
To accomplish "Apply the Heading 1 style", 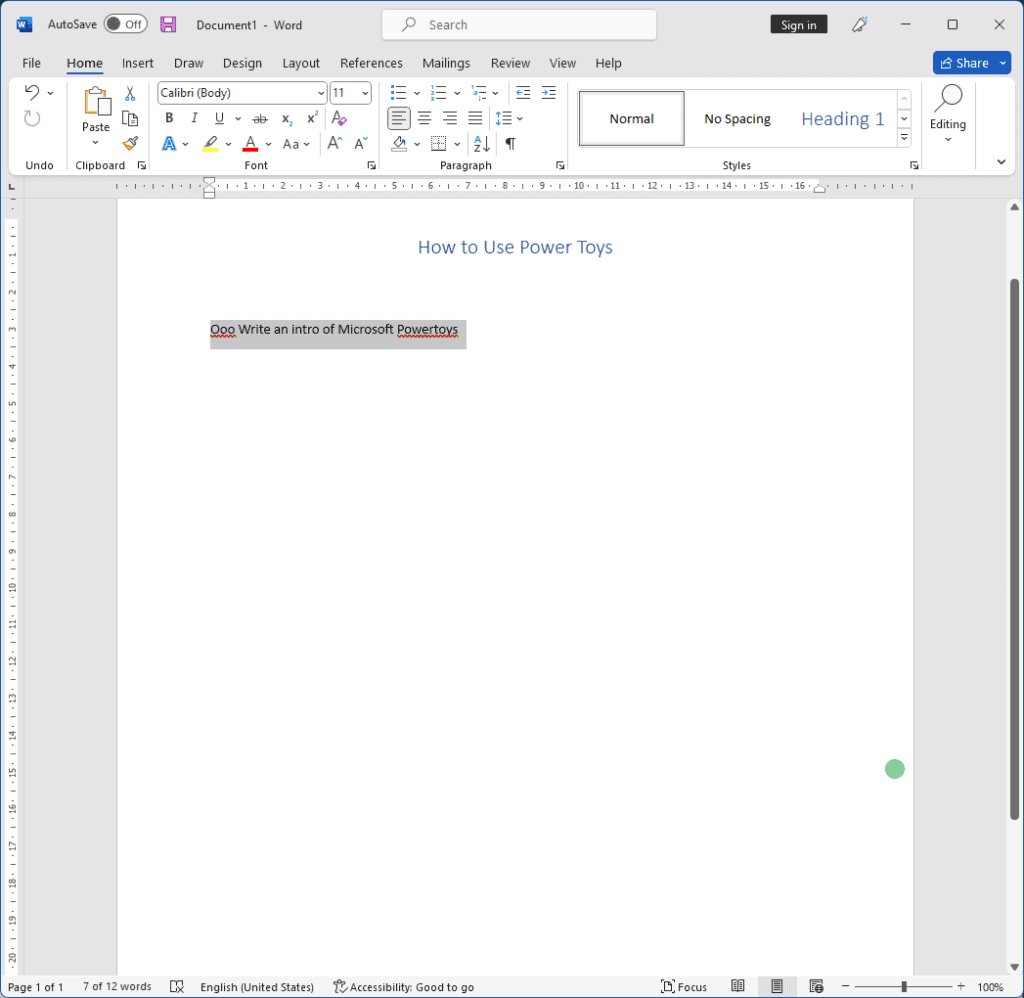I will (x=842, y=118).
